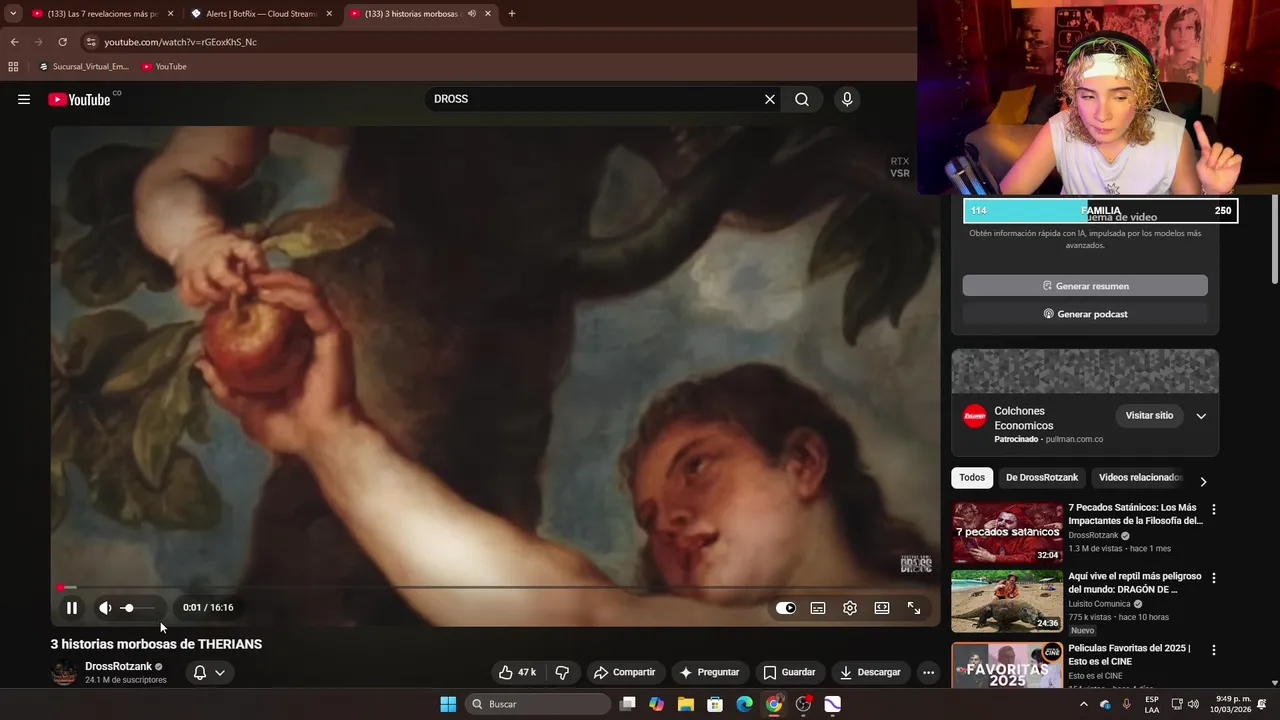The height and width of the screenshot is (720, 1280).
Task: Open a new browser tab
Action: tap(512, 14)
